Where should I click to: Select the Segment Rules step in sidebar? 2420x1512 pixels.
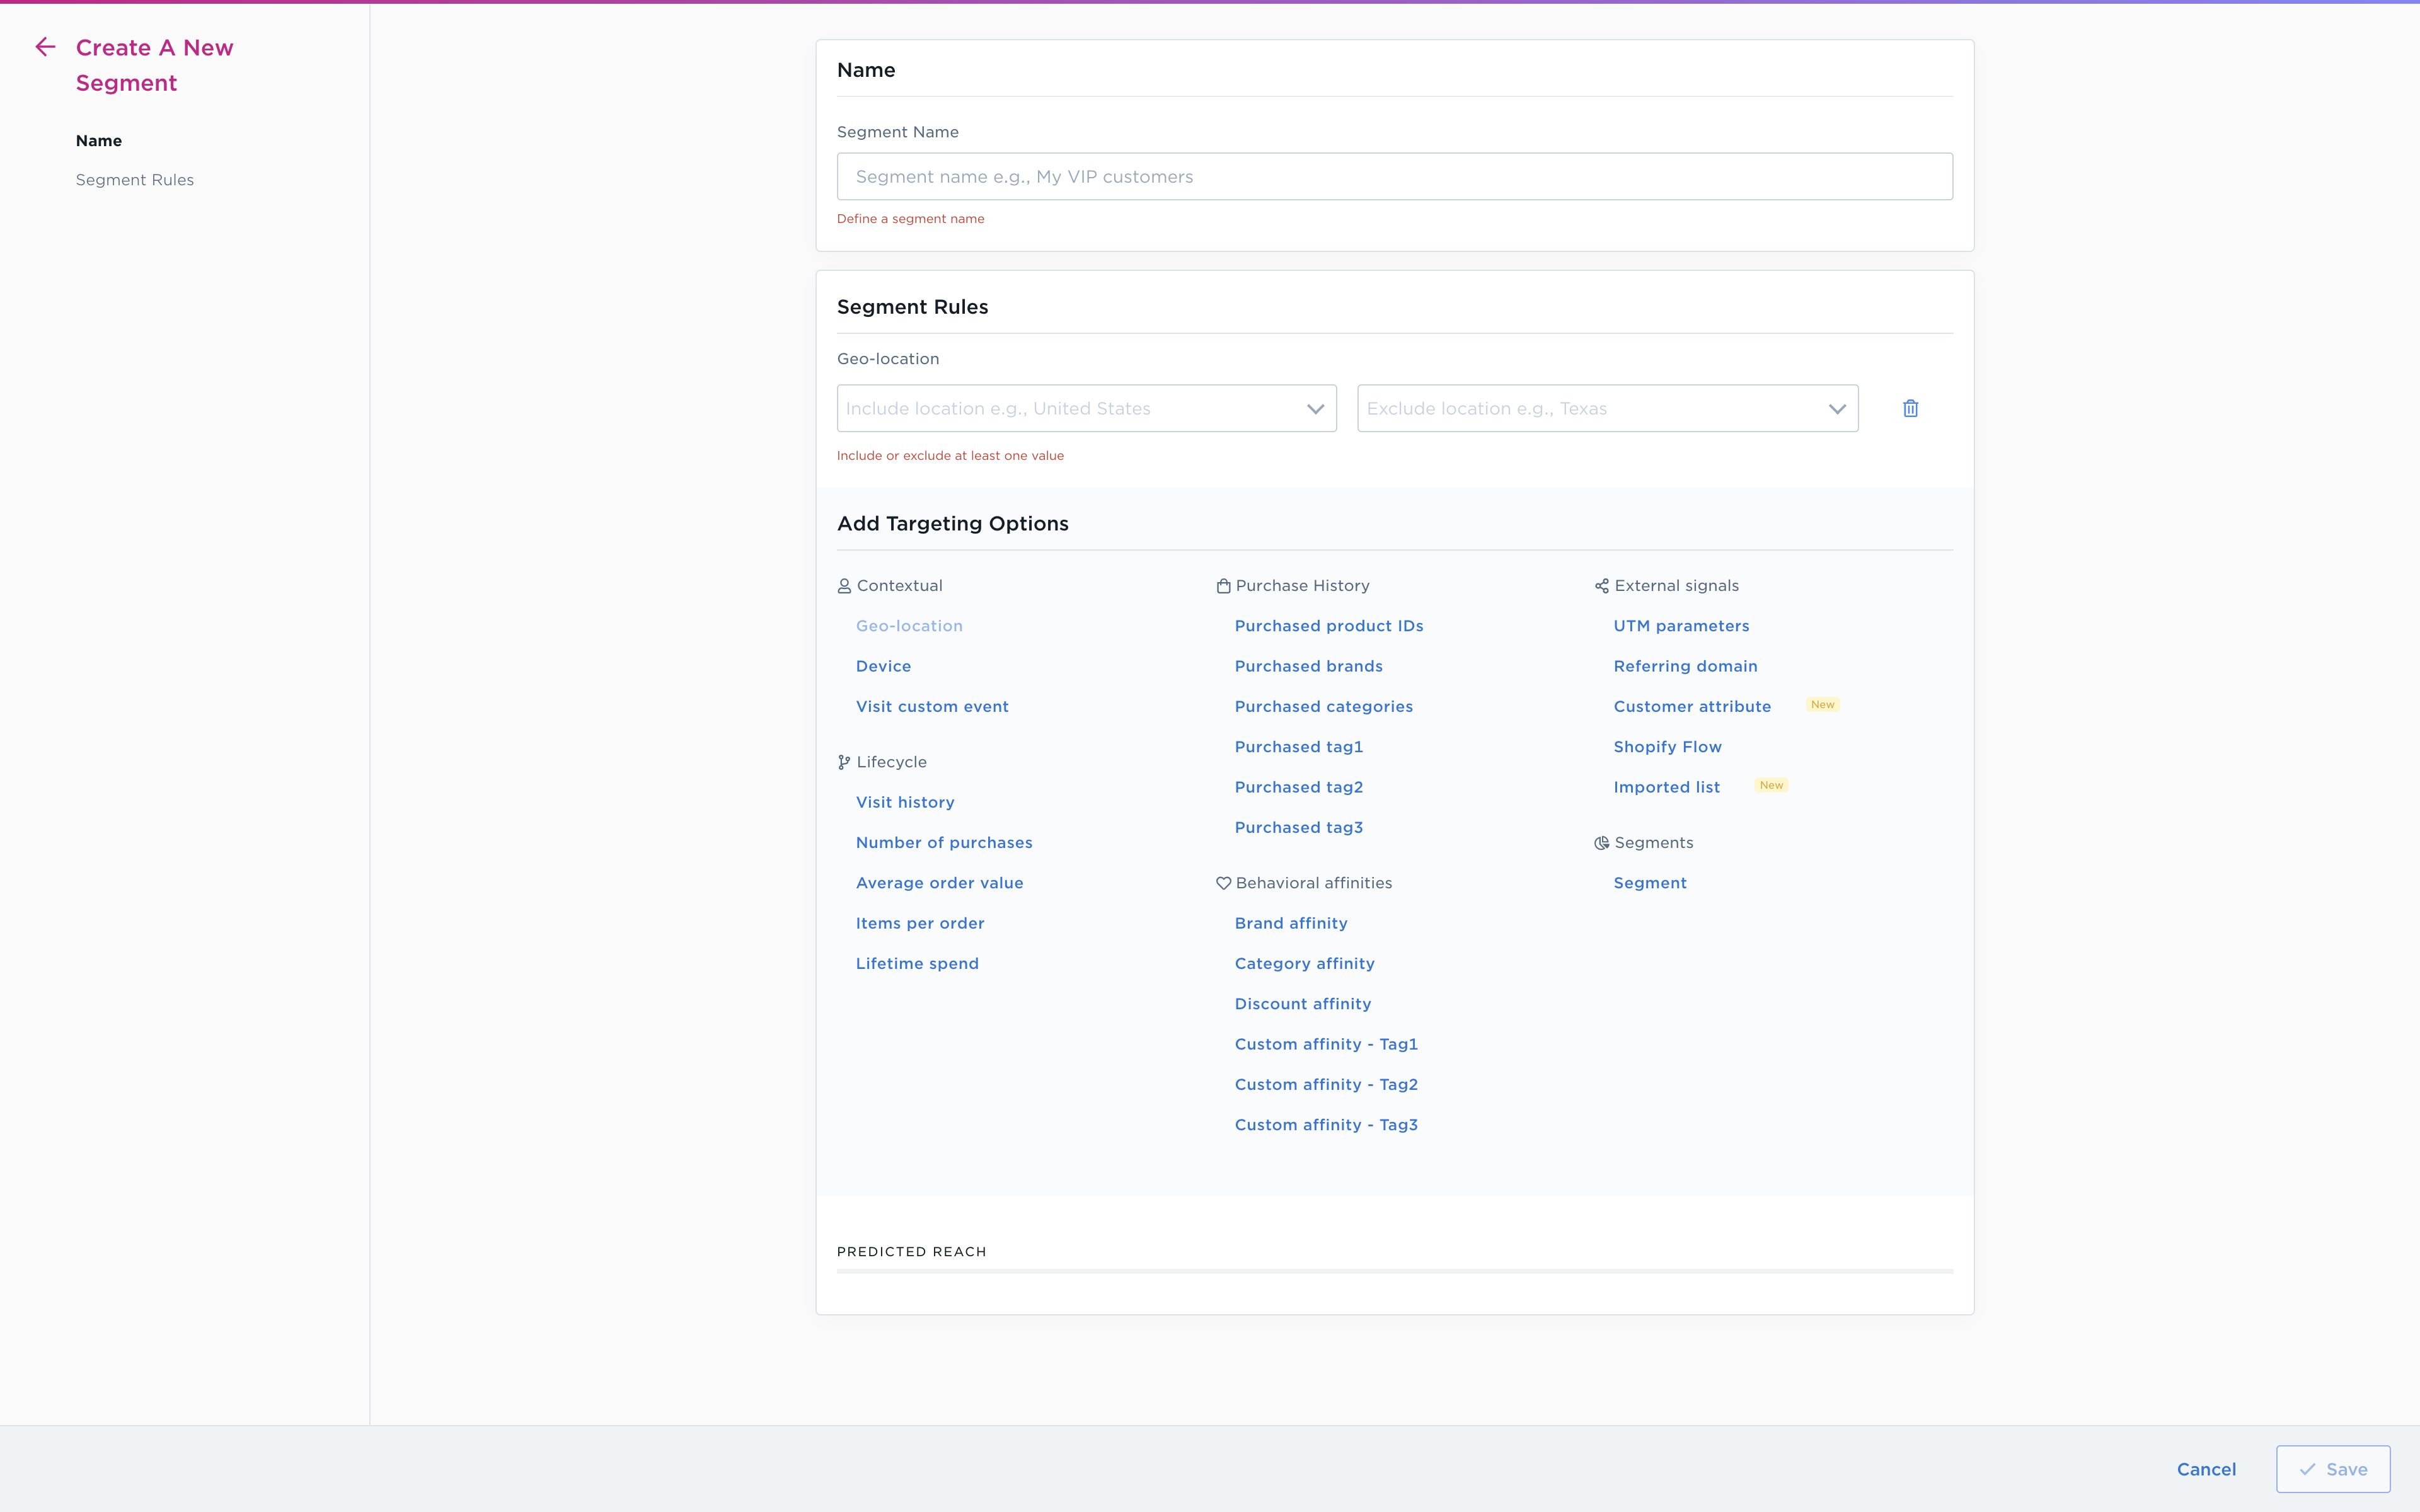point(134,180)
